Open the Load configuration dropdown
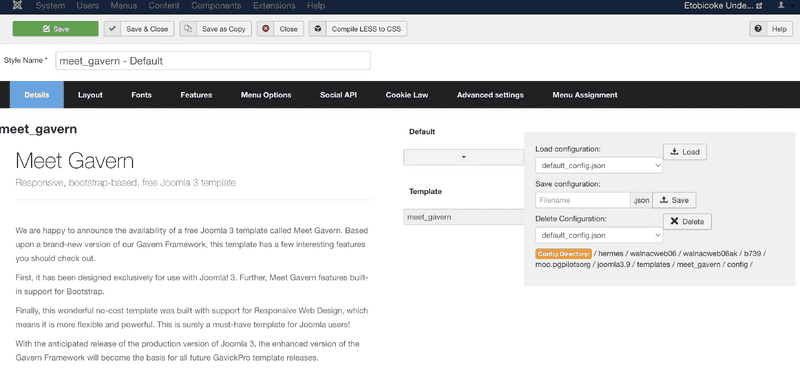 [x=598, y=165]
